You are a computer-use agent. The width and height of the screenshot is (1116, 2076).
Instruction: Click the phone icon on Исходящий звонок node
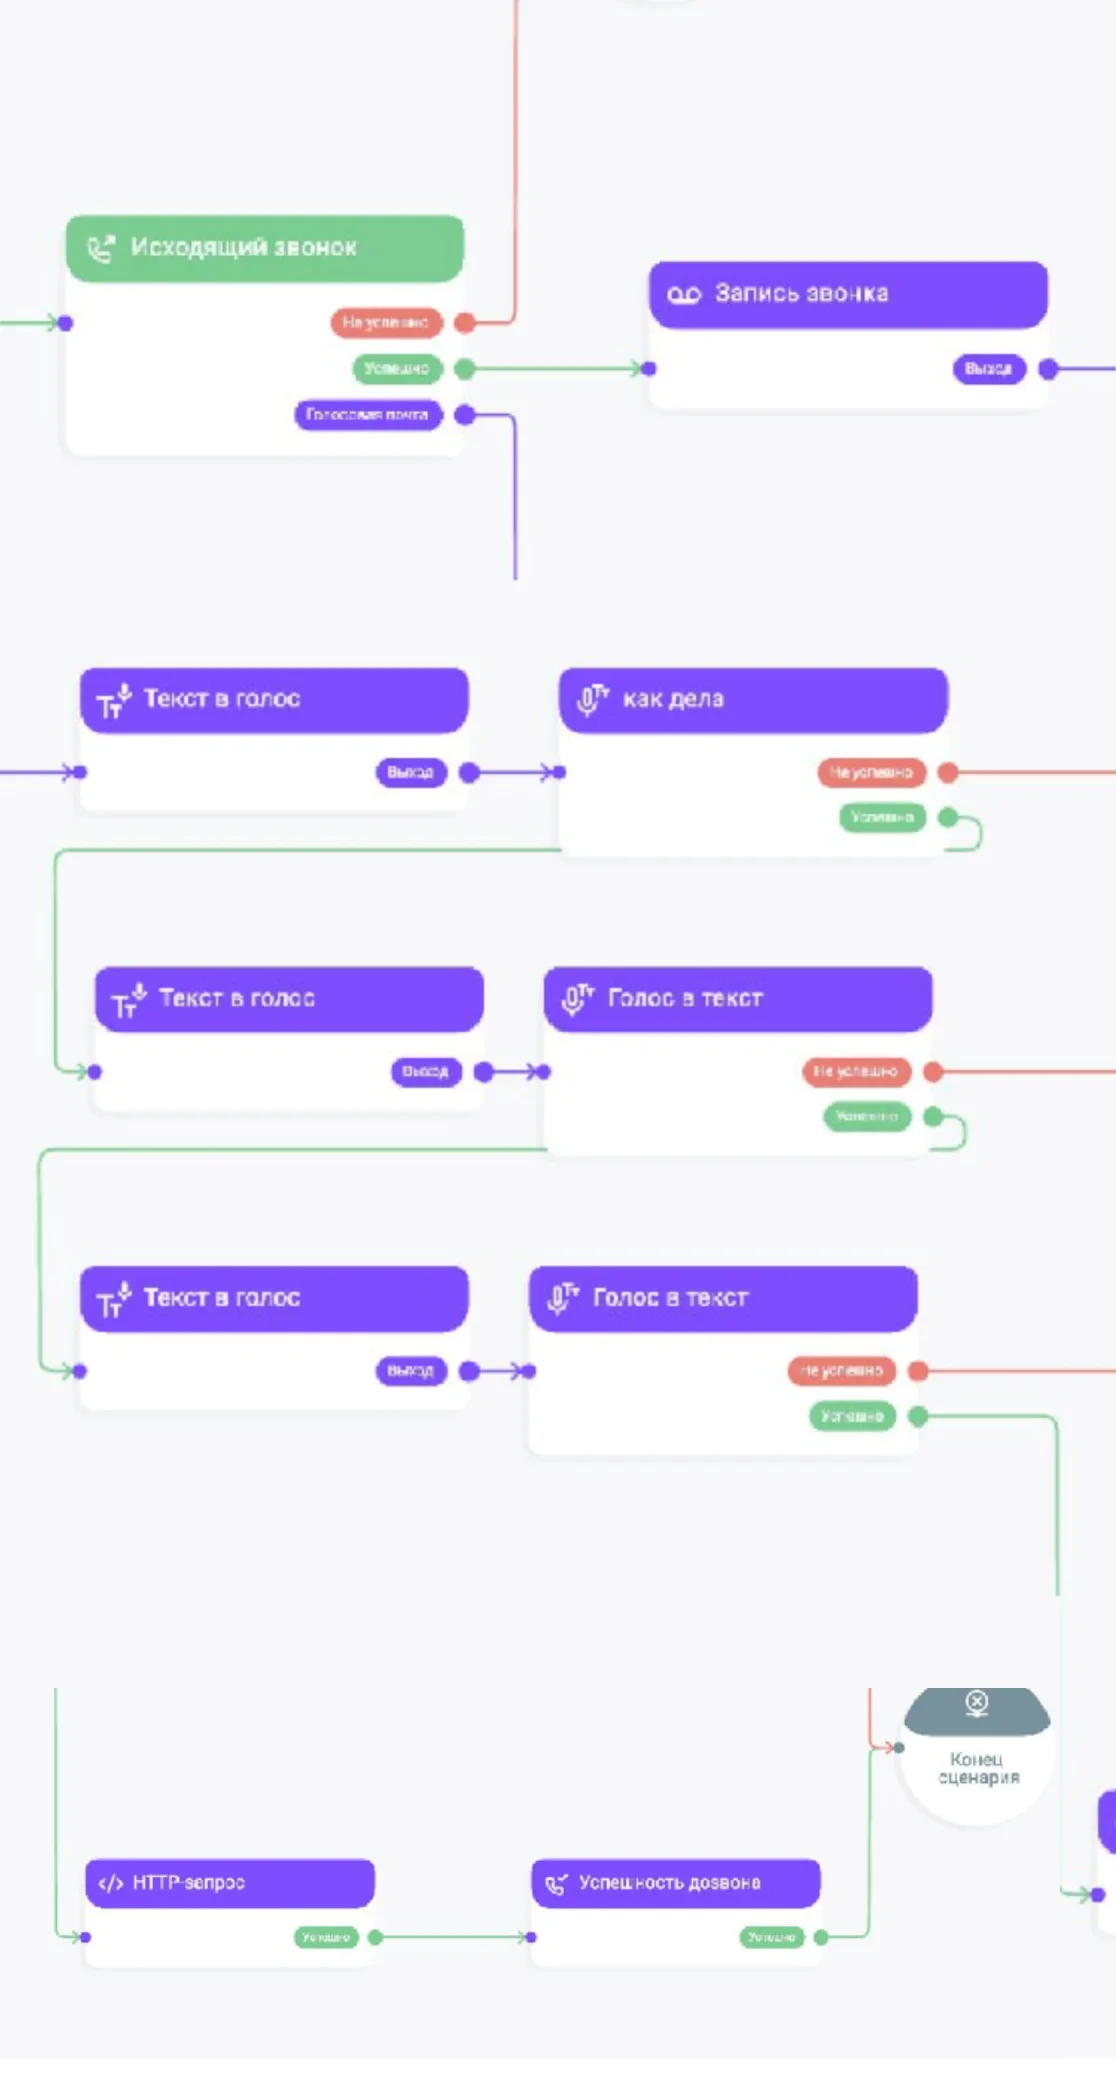(101, 248)
